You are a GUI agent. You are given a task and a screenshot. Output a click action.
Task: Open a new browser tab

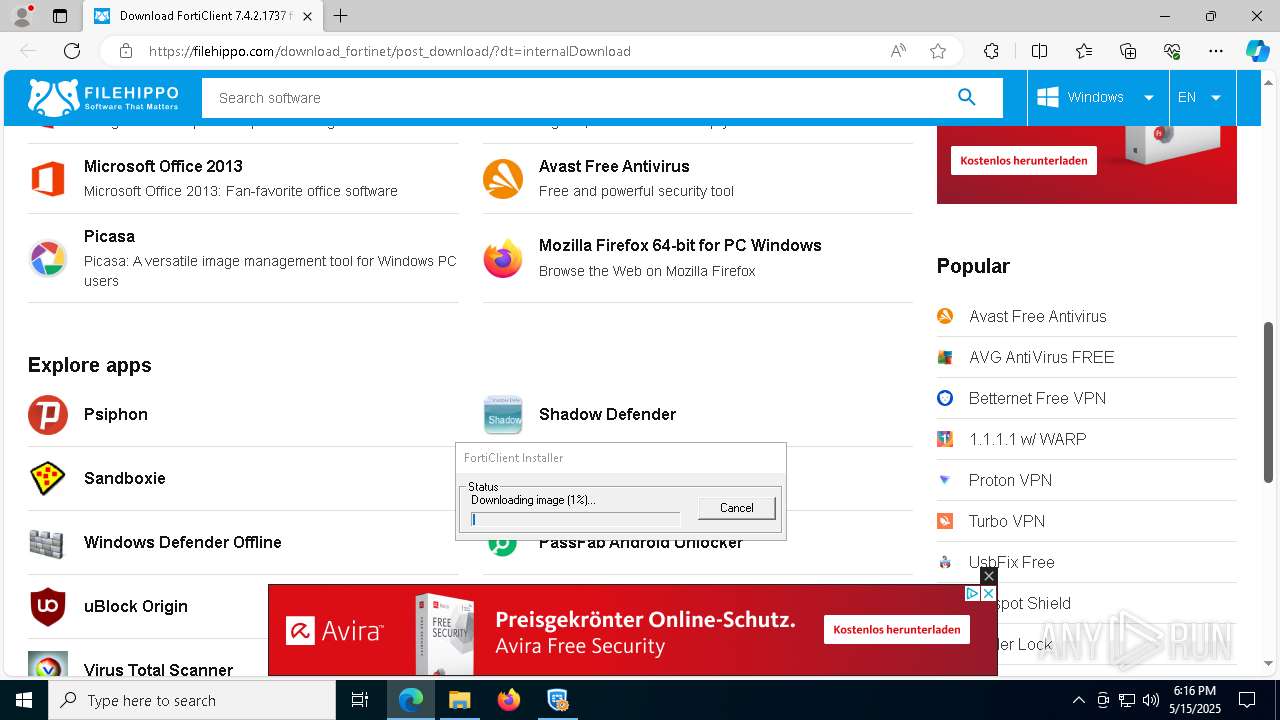341,16
